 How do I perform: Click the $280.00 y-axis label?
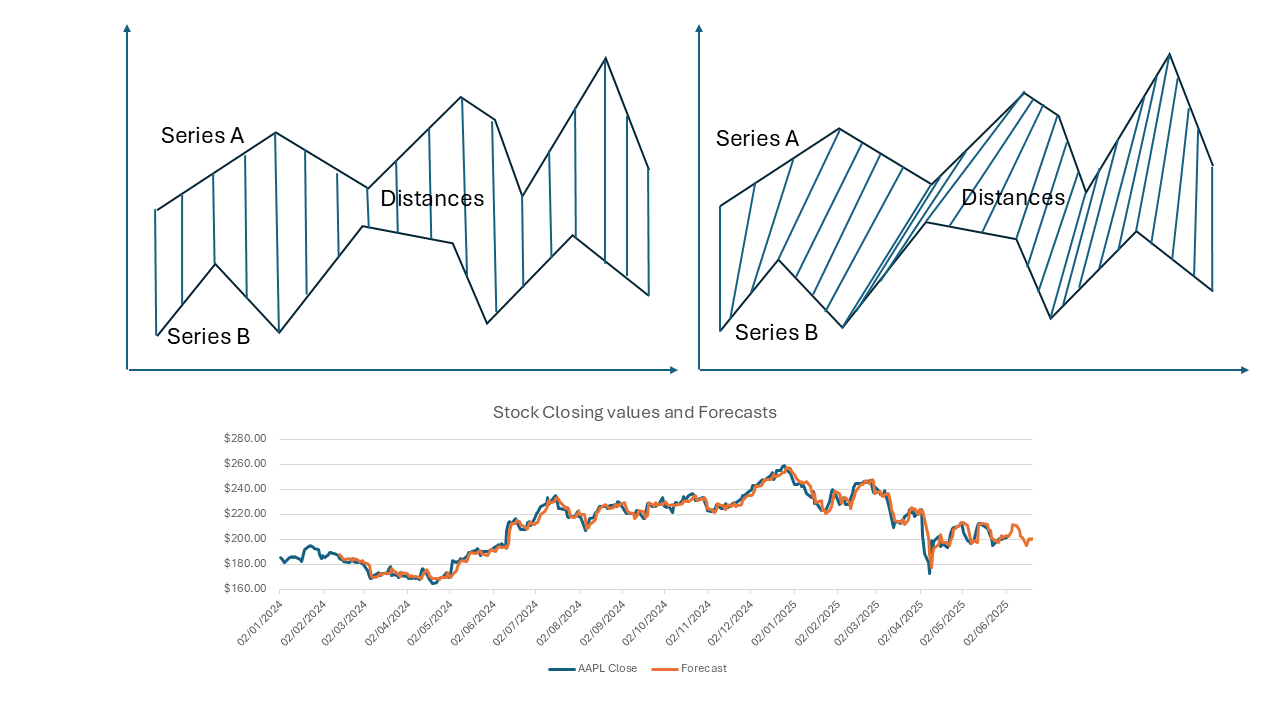[245, 438]
